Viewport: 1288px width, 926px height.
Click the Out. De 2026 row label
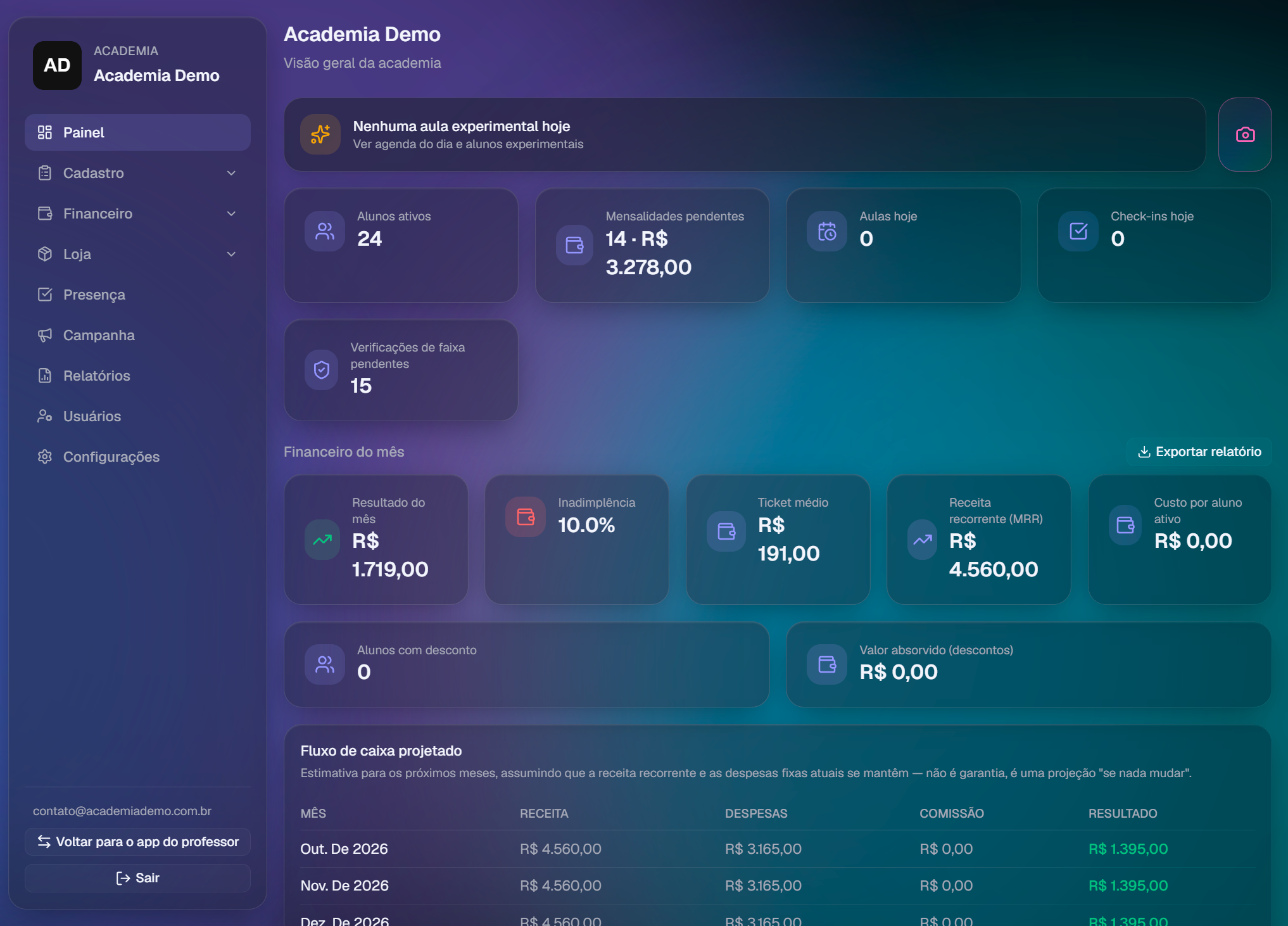344,849
